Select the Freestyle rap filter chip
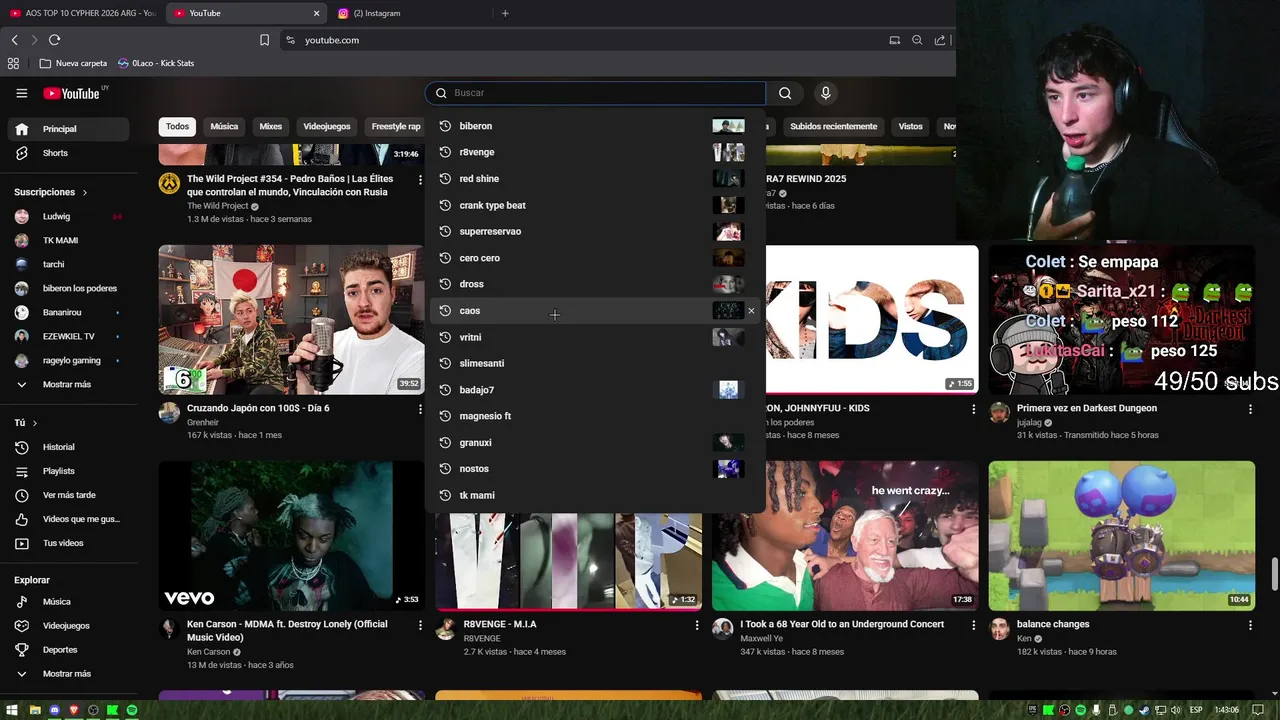The width and height of the screenshot is (1280, 720). point(394,127)
